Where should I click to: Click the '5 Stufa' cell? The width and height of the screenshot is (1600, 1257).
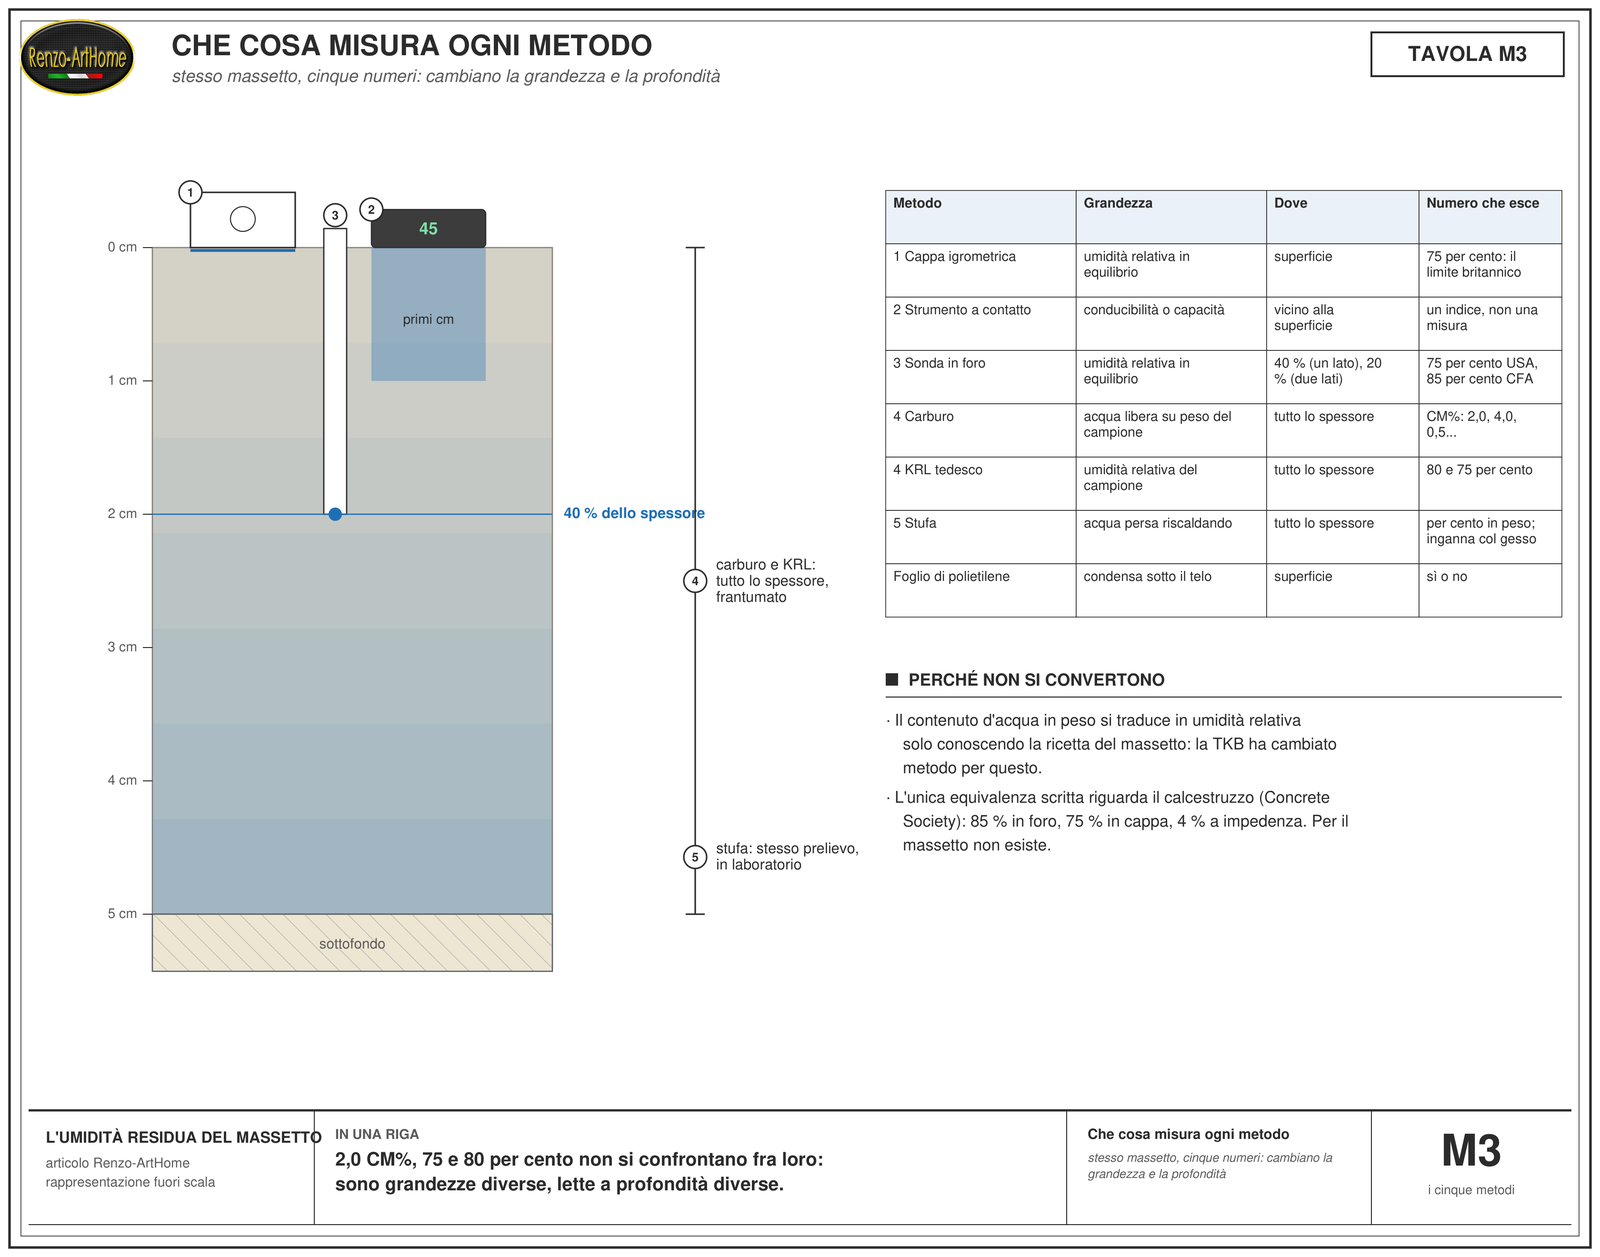(980, 537)
